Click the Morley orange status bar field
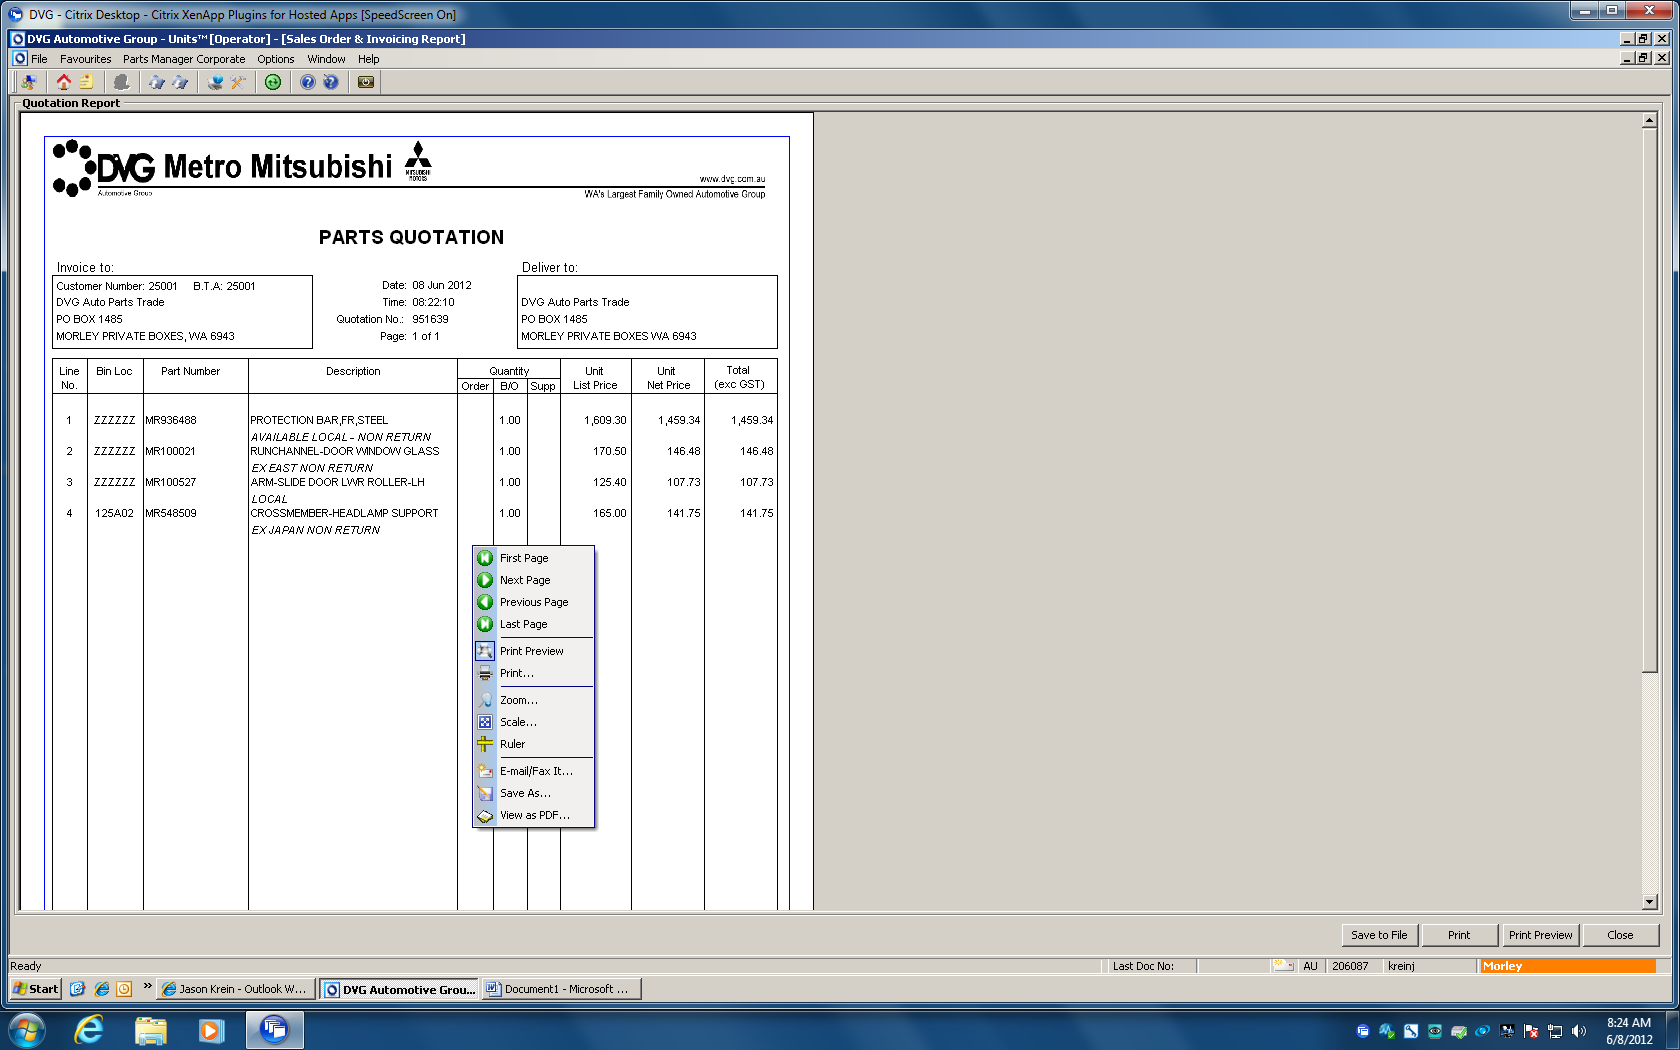1680x1050 pixels. [1567, 966]
